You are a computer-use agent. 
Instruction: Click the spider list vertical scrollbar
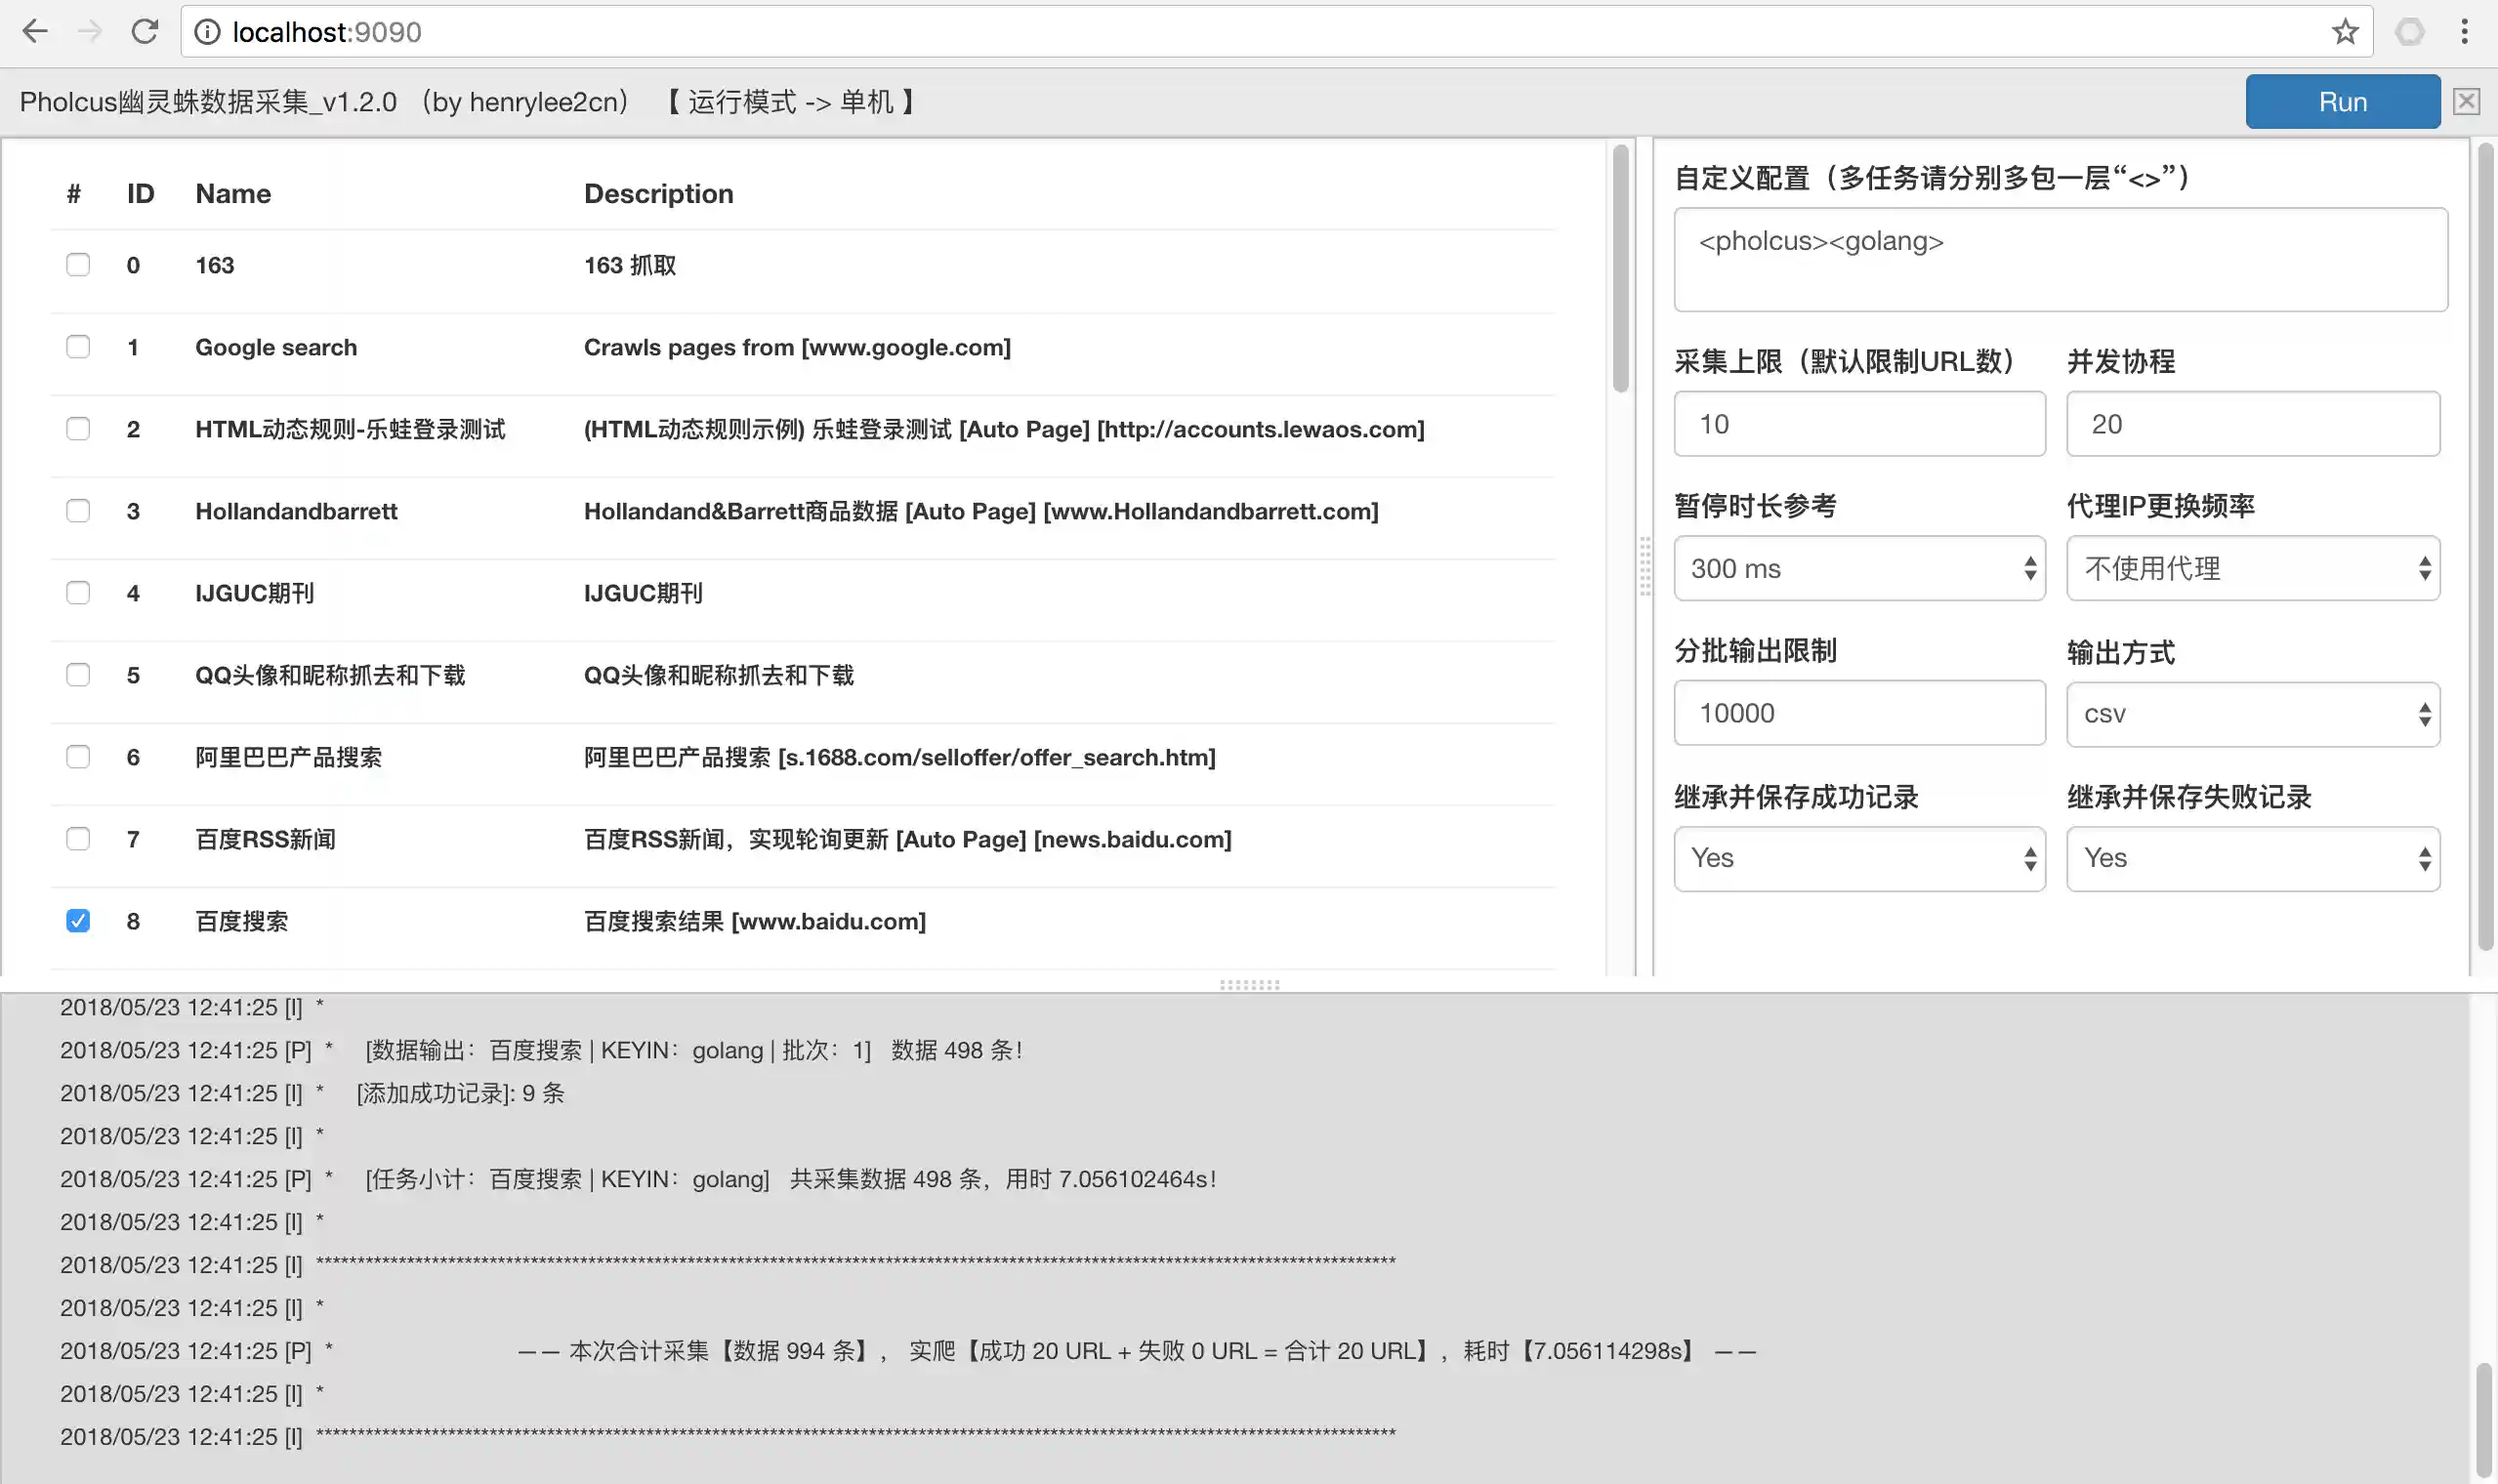coord(1620,270)
